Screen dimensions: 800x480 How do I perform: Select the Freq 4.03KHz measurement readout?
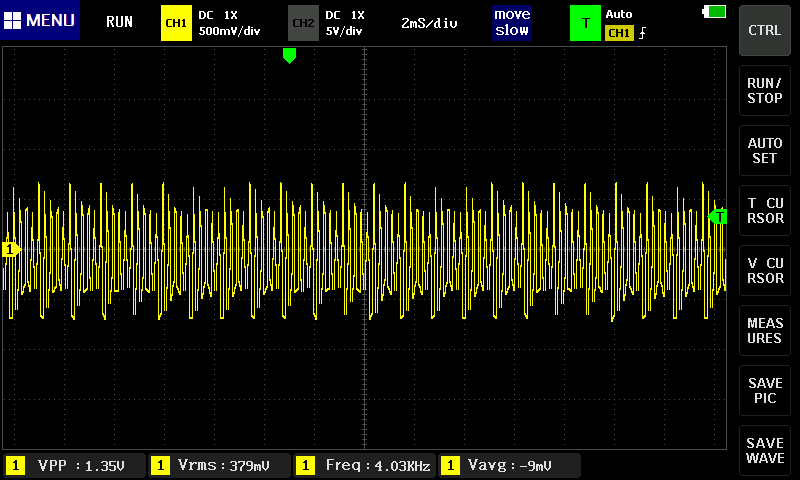click(365, 465)
